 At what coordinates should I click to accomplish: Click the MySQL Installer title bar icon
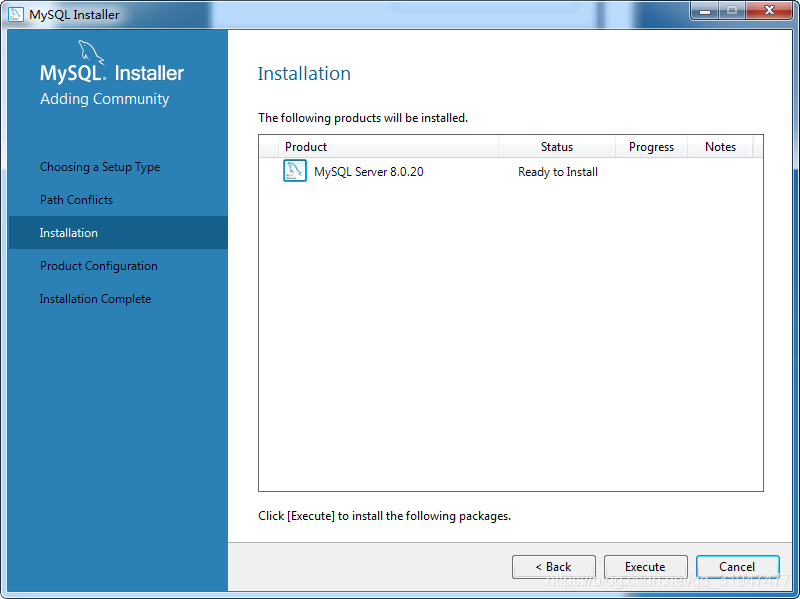click(16, 14)
